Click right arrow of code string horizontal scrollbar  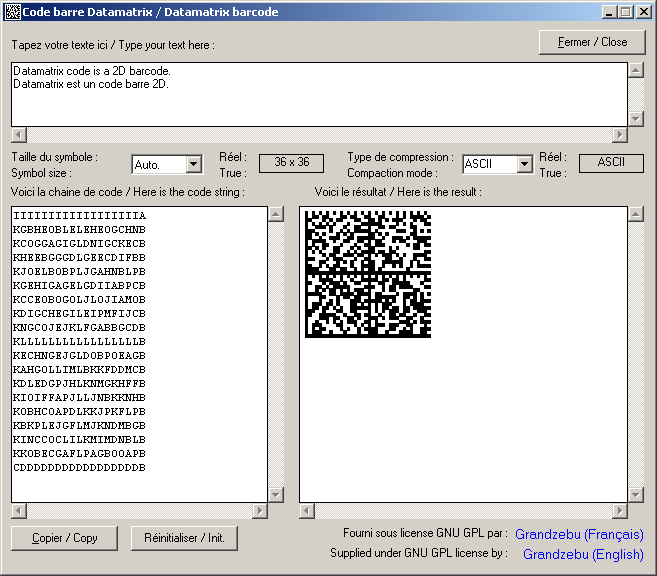click(x=259, y=511)
